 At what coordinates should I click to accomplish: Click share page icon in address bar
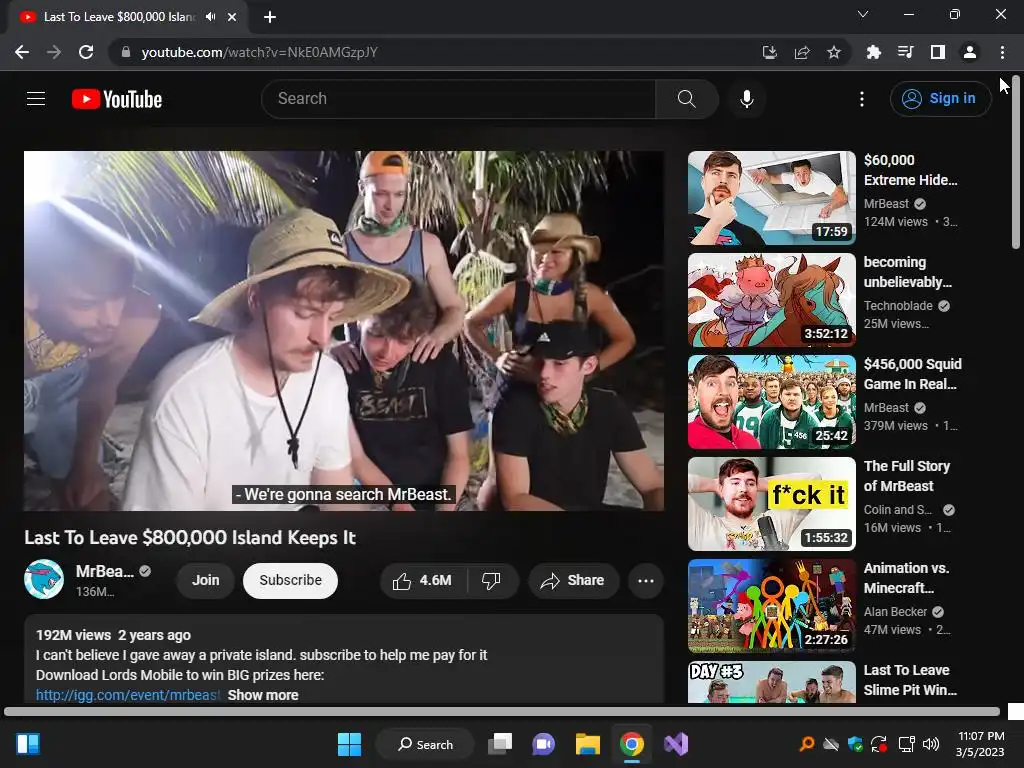point(802,52)
